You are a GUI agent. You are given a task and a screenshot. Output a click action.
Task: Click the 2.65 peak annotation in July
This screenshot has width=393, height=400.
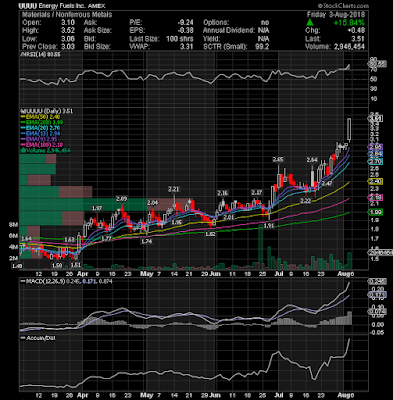click(278, 160)
